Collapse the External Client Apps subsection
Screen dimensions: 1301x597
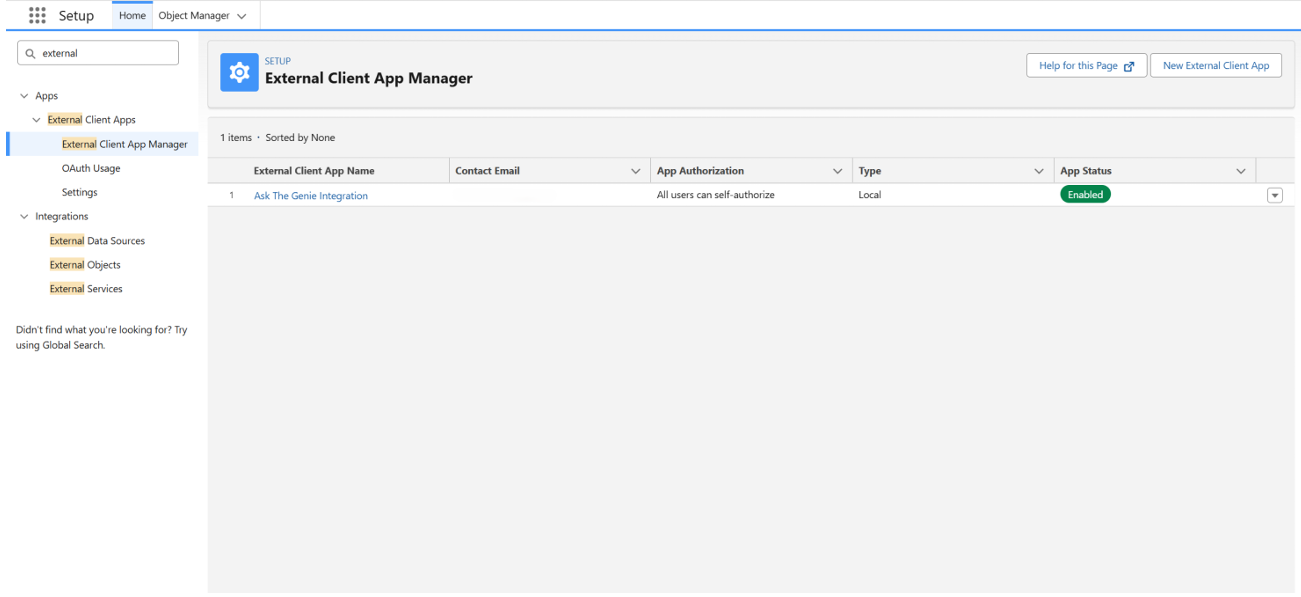[x=37, y=120]
